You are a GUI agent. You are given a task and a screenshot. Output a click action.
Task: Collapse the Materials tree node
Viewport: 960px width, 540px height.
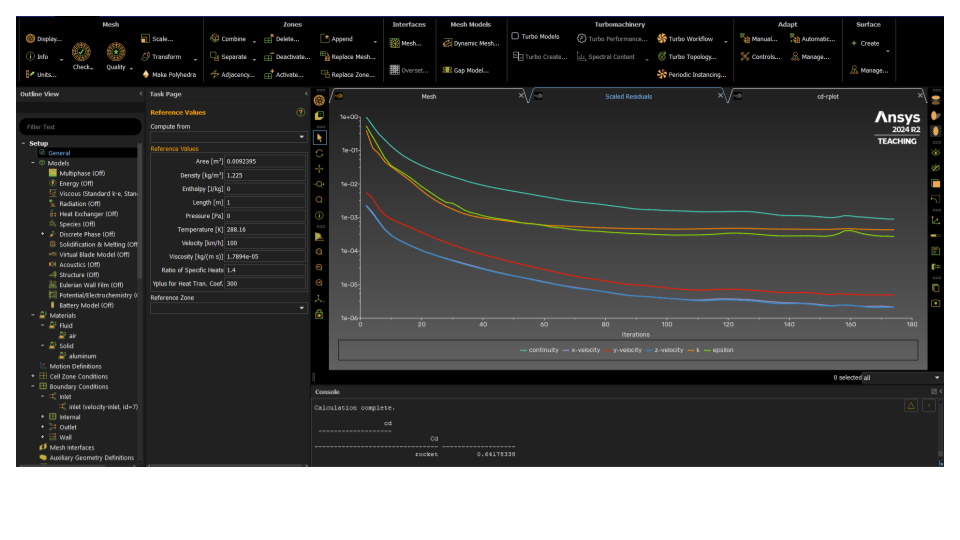pos(32,316)
